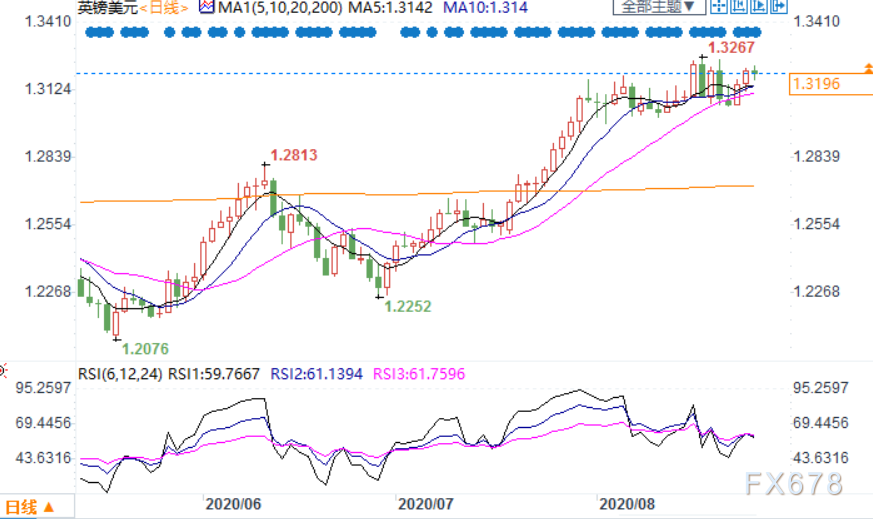
Task: Click the crosshair cursor tool icon
Action: [719, 7]
